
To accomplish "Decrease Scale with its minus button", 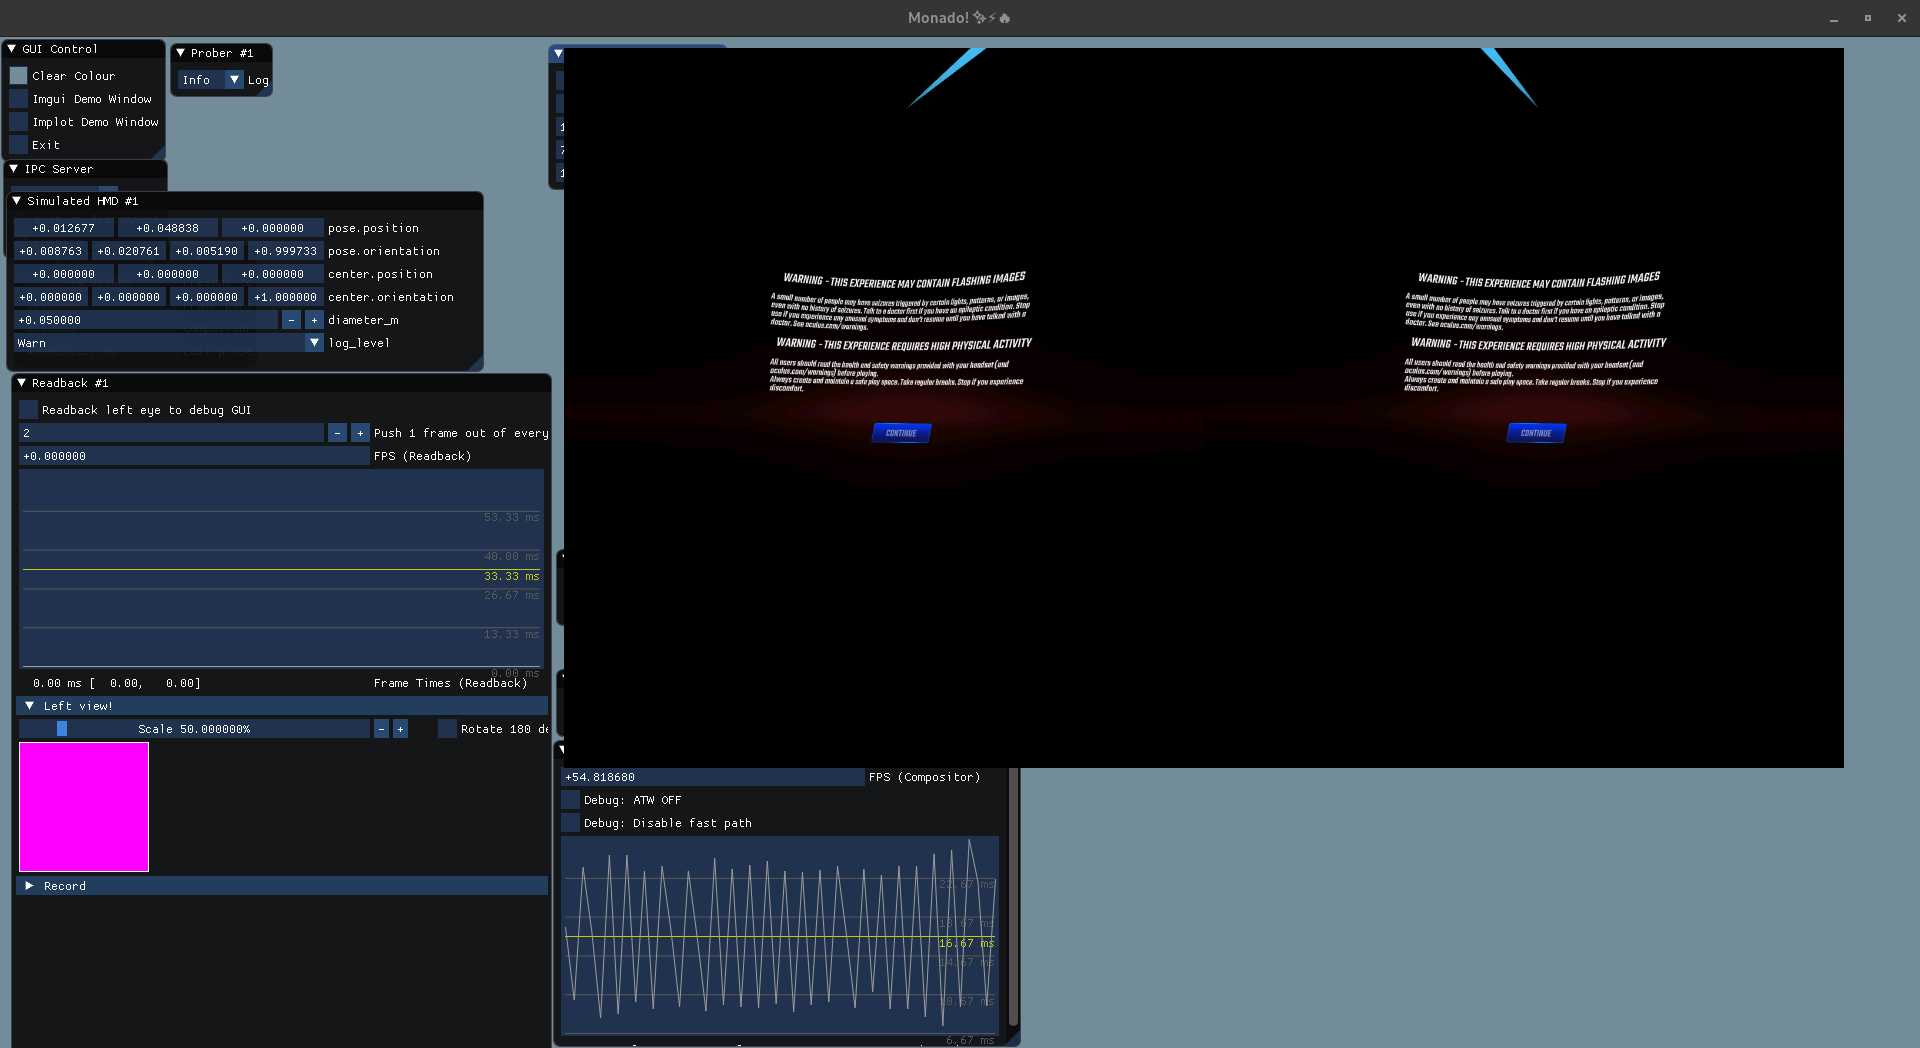I will click(x=381, y=729).
